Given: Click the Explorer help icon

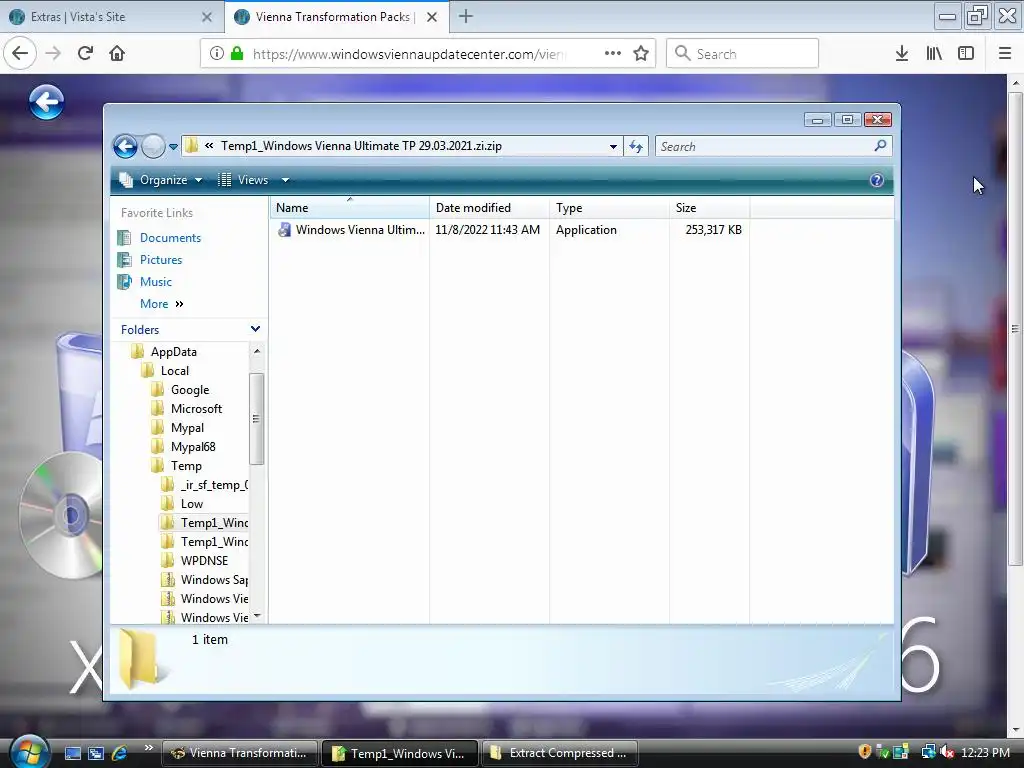Looking at the screenshot, I should (876, 180).
